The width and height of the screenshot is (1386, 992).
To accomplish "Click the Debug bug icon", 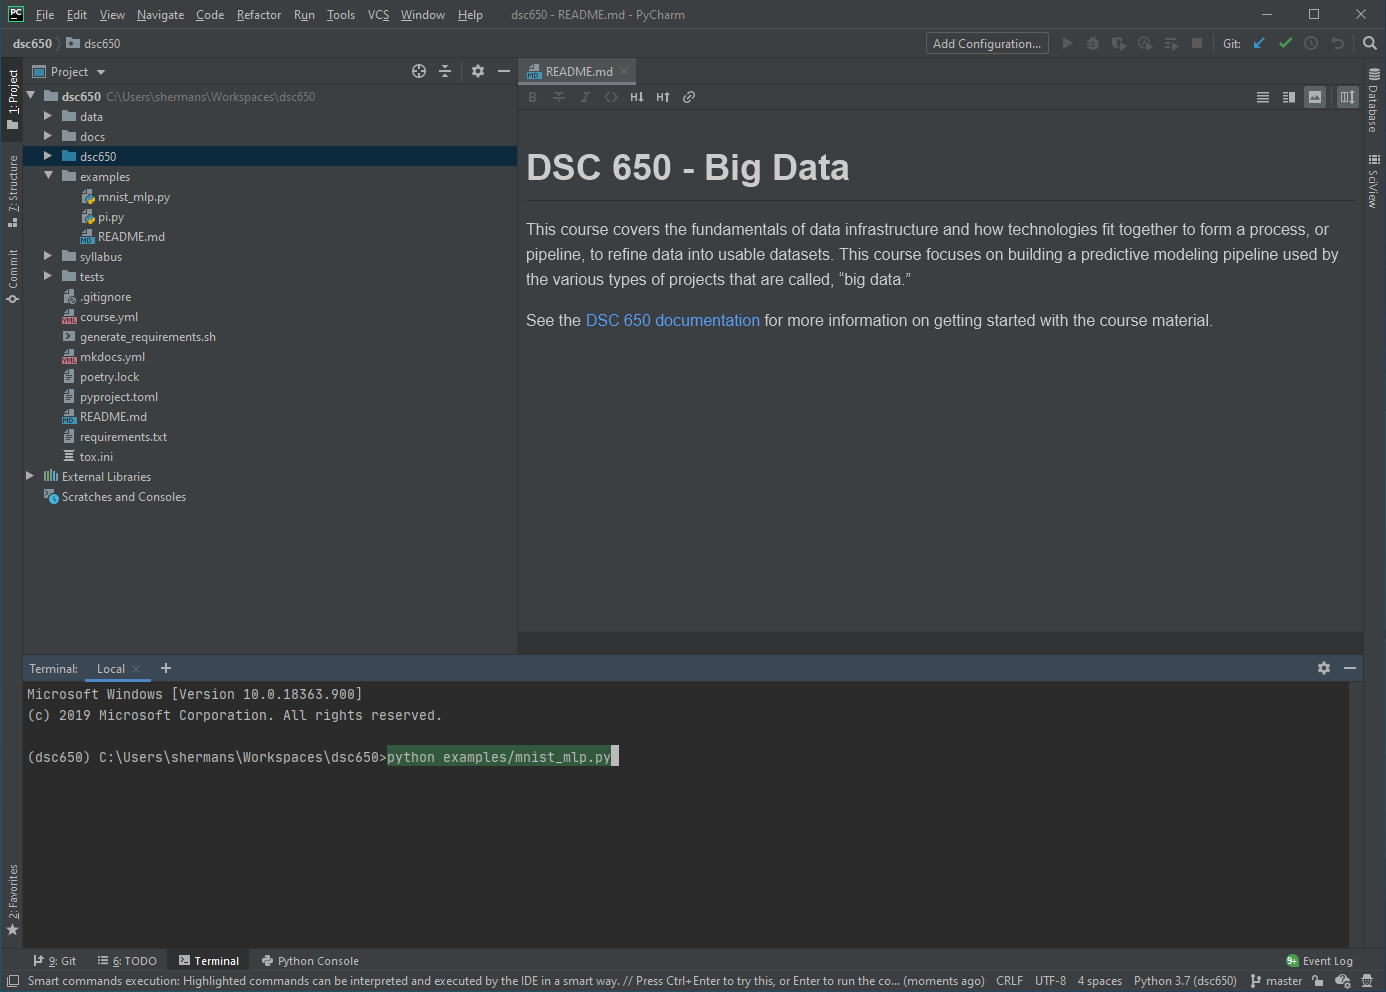I will tap(1093, 43).
